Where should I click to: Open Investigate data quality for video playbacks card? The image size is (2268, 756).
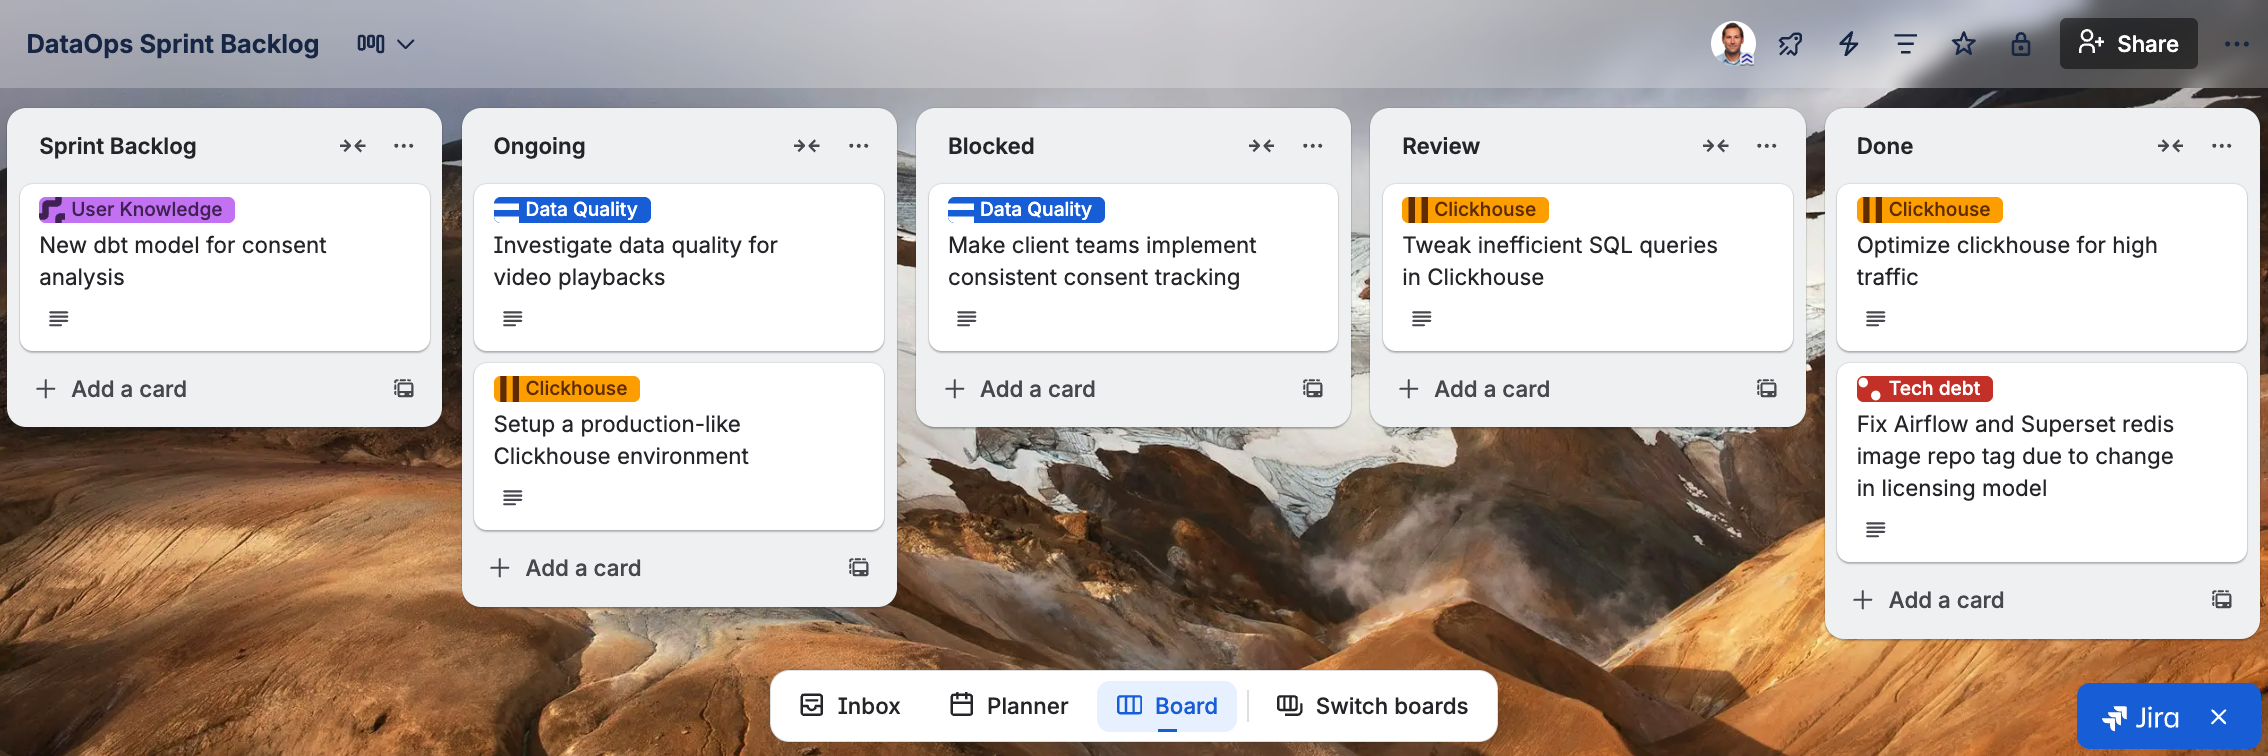(679, 267)
